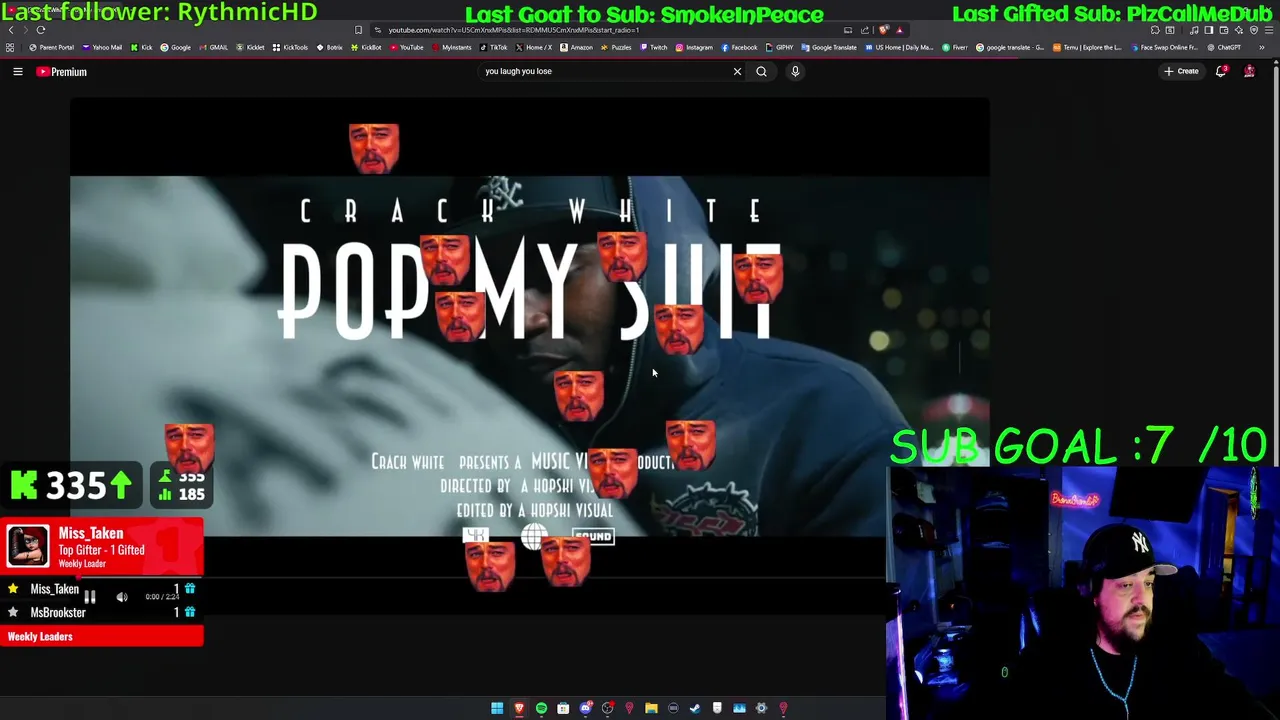Open the YouTube bookmark

(406, 47)
